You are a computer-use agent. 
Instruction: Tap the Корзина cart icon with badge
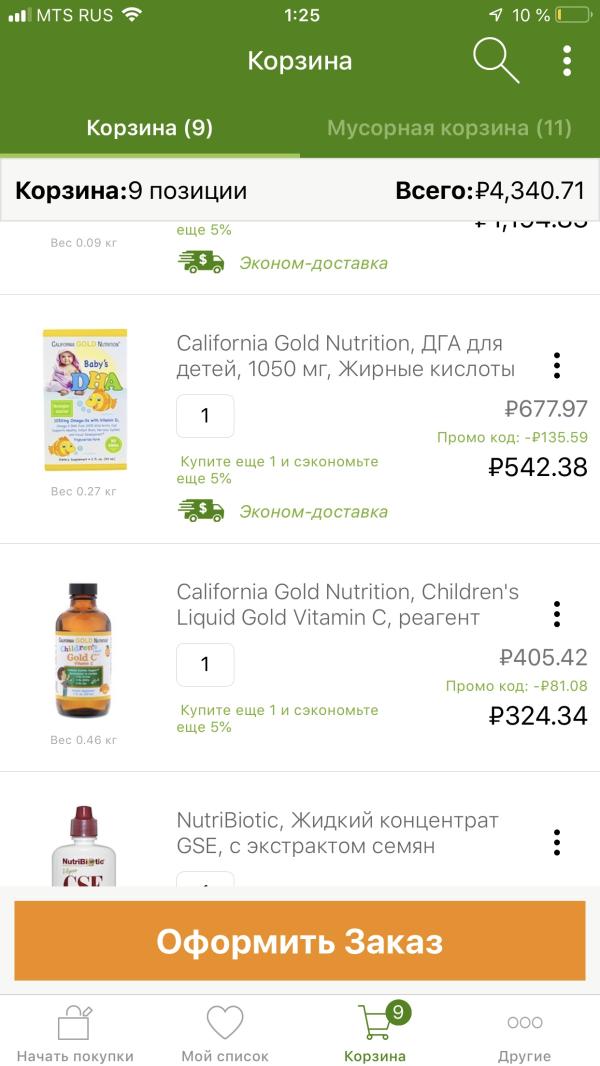(375, 1023)
